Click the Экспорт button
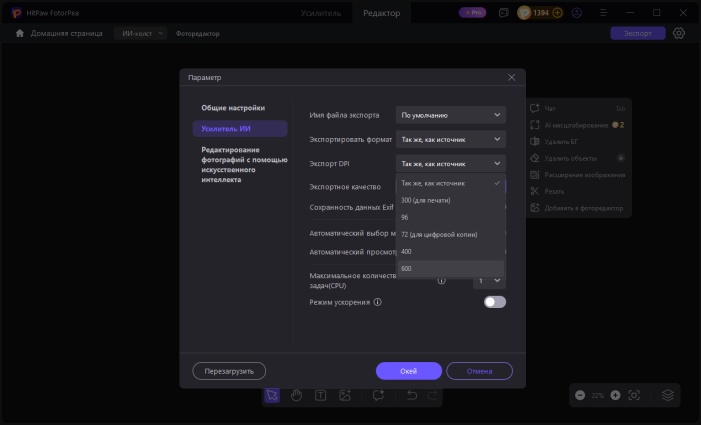 [638, 34]
